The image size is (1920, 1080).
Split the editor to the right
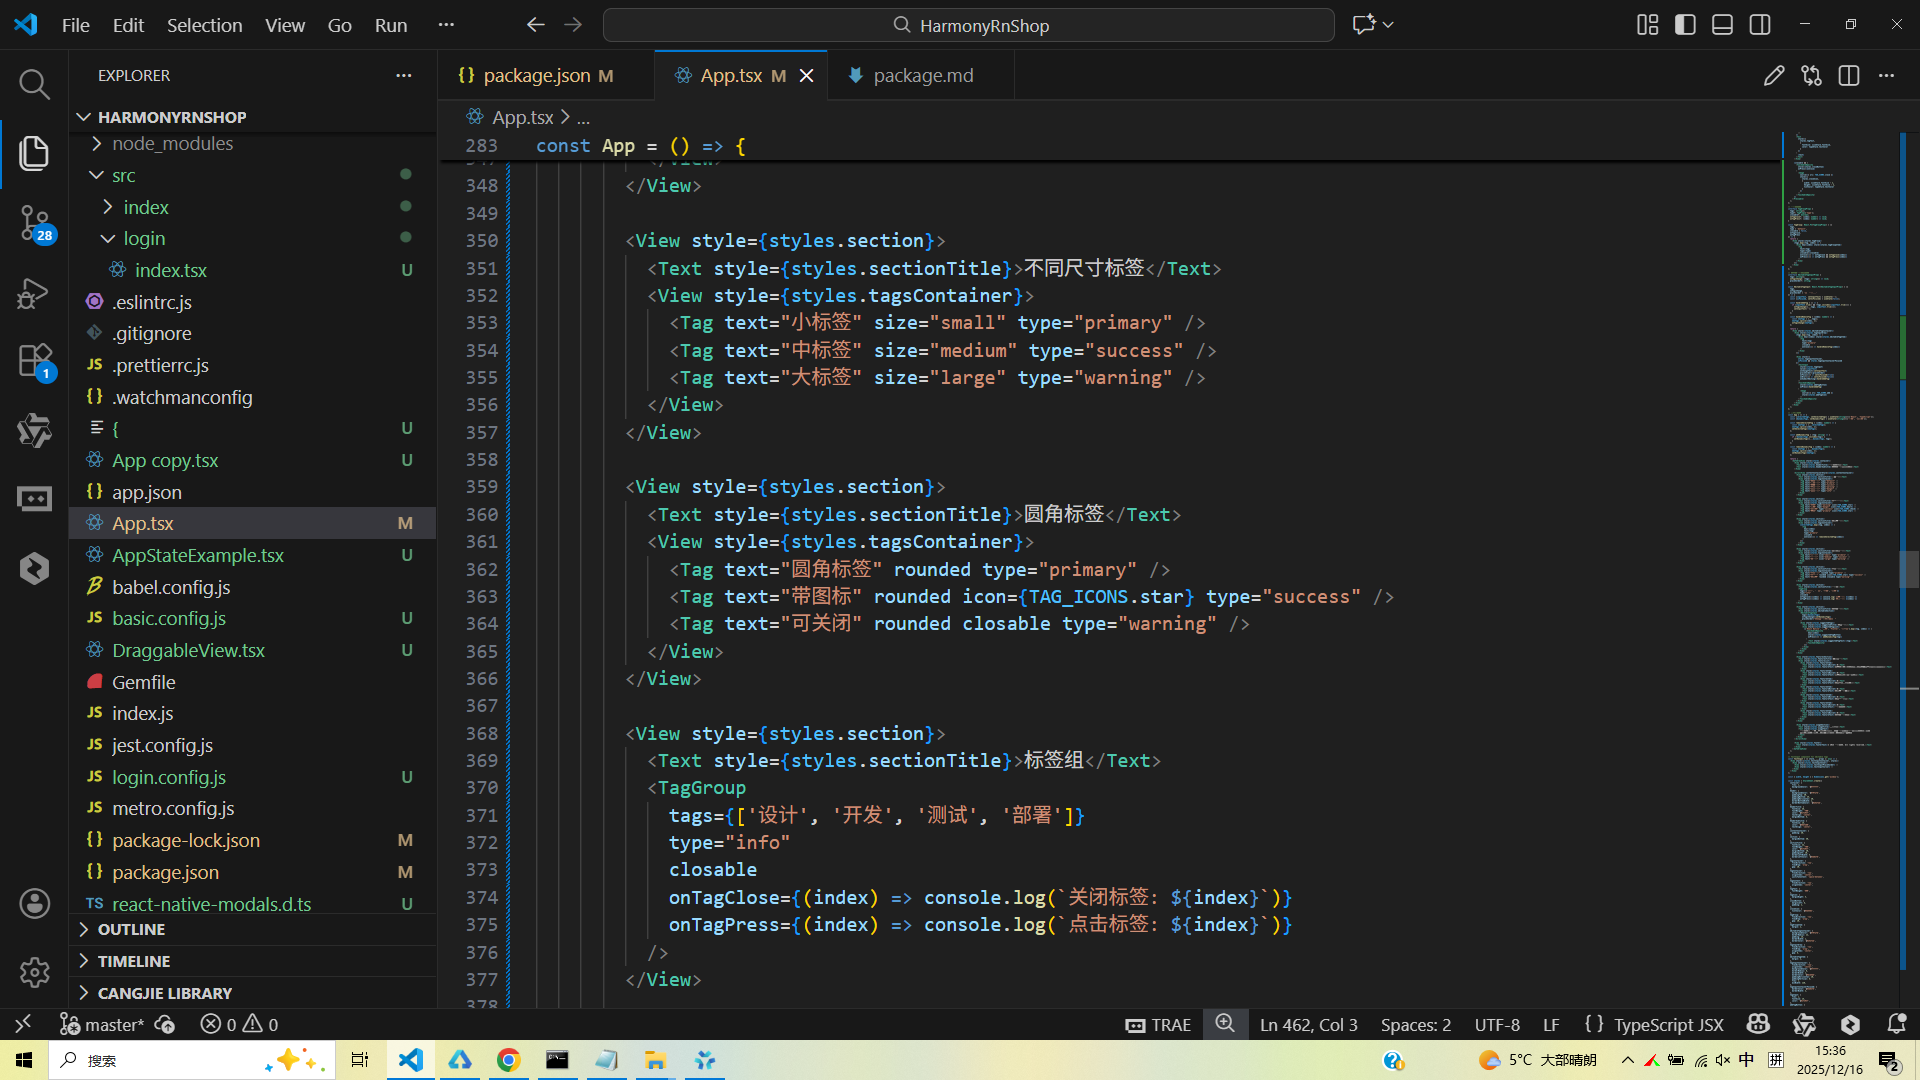[1848, 76]
